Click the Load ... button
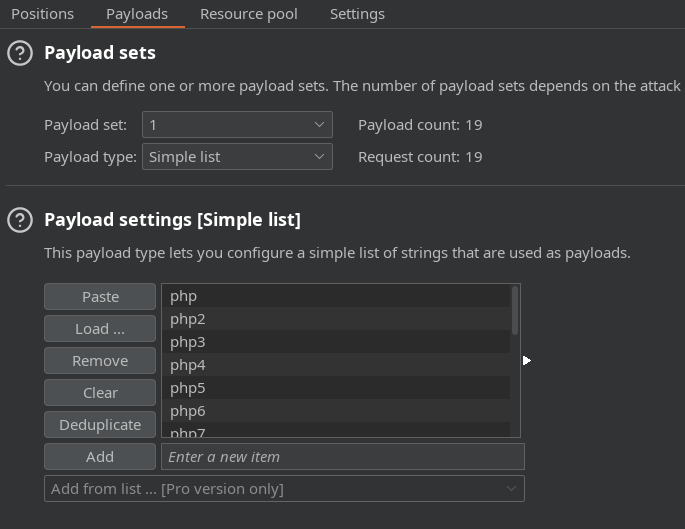The image size is (685, 529). 100,328
